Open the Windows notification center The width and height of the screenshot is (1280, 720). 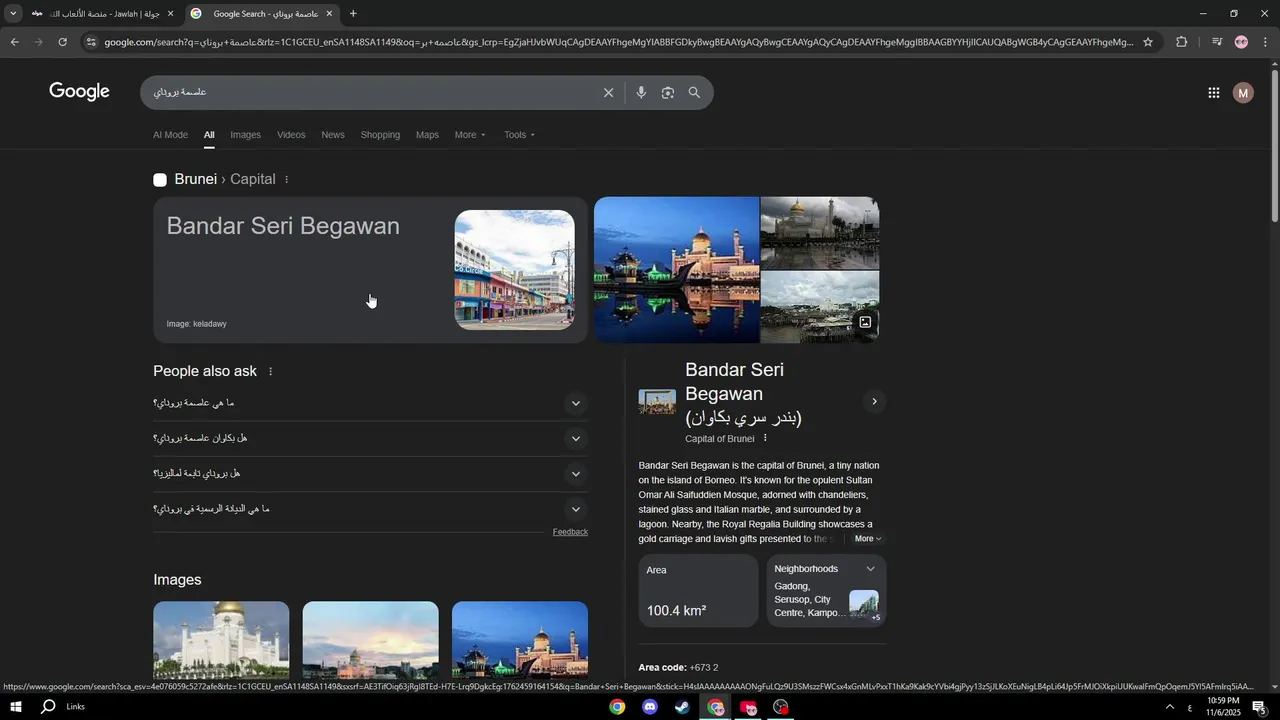tap(1258, 707)
